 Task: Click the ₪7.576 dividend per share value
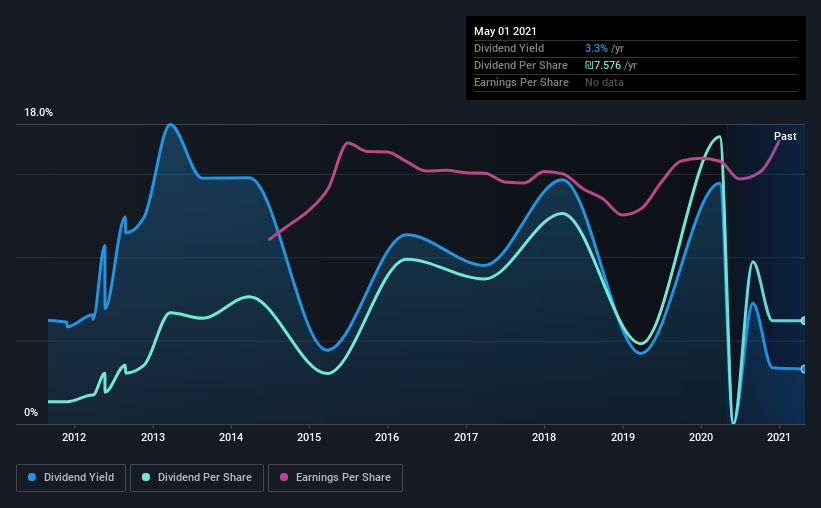pos(603,65)
